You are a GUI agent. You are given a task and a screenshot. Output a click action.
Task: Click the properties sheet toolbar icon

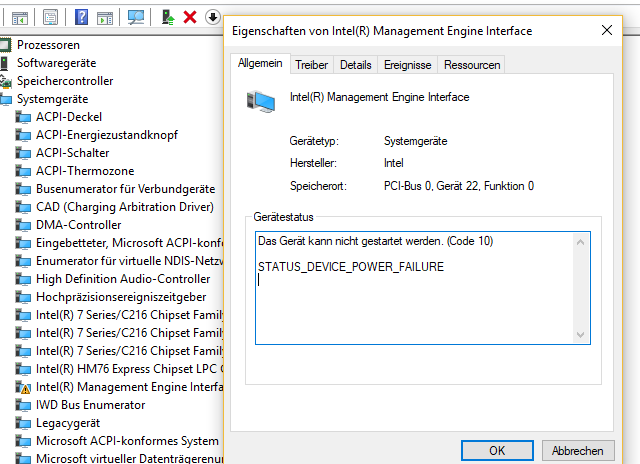[x=50, y=17]
